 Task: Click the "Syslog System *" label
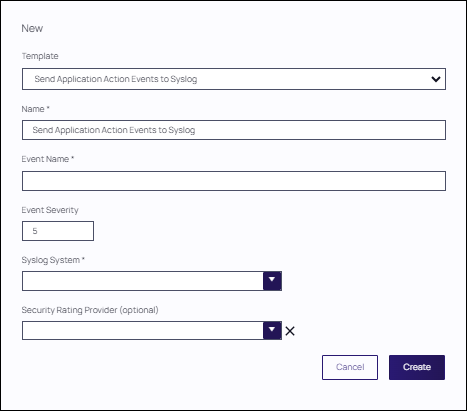tap(53, 260)
